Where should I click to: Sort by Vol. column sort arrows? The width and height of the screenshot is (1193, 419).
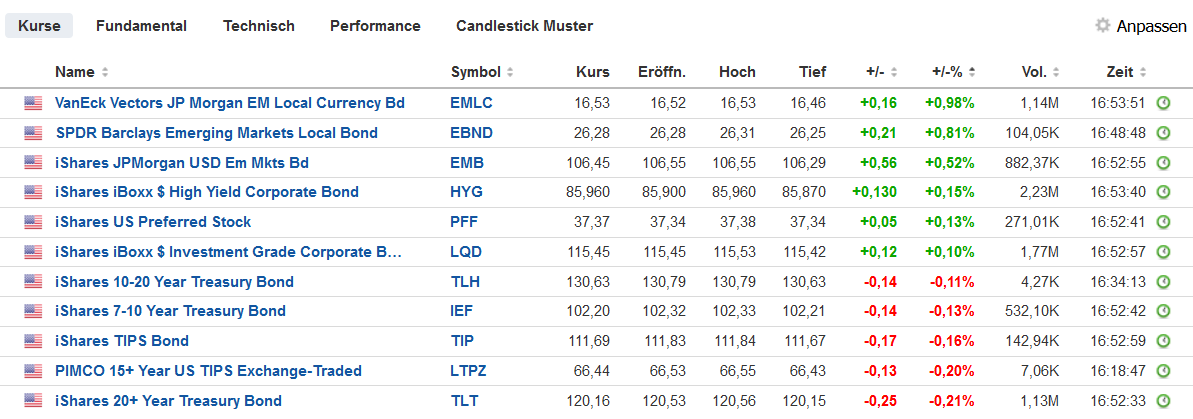coord(1057,73)
